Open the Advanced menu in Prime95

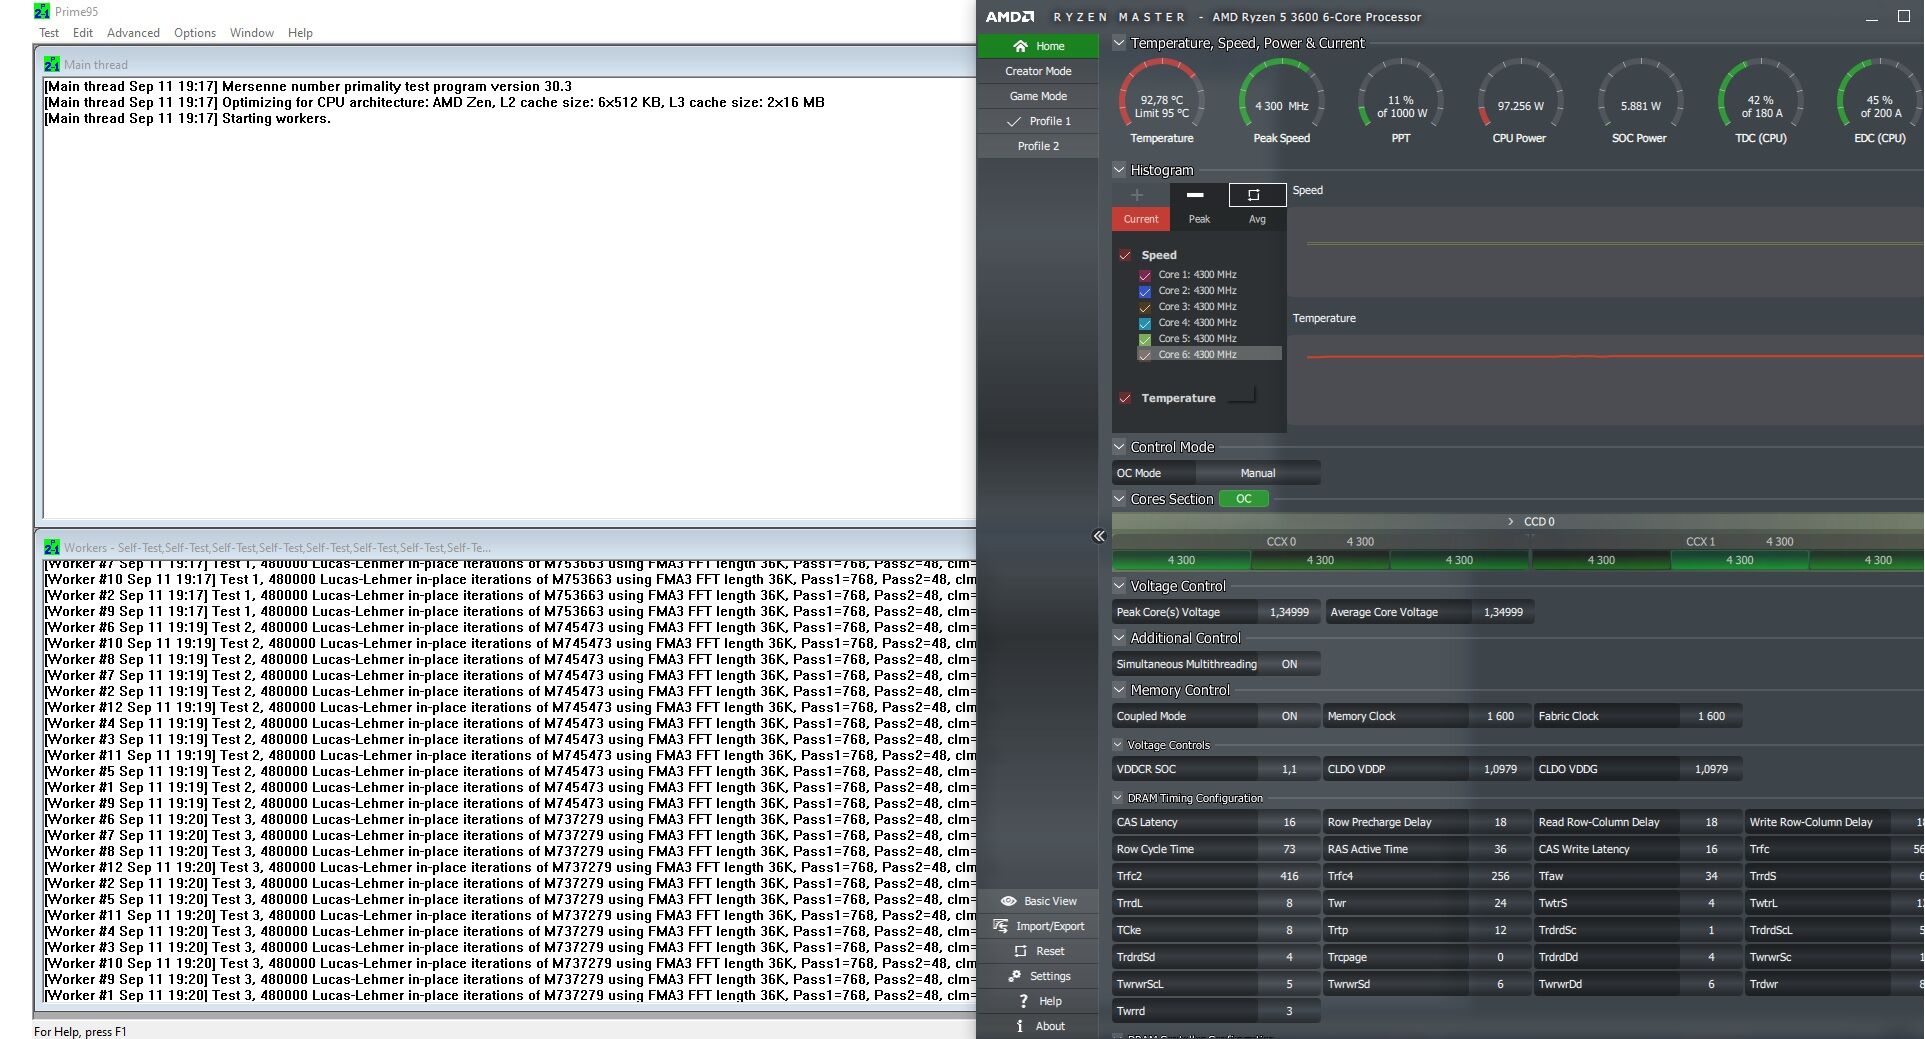(x=133, y=33)
